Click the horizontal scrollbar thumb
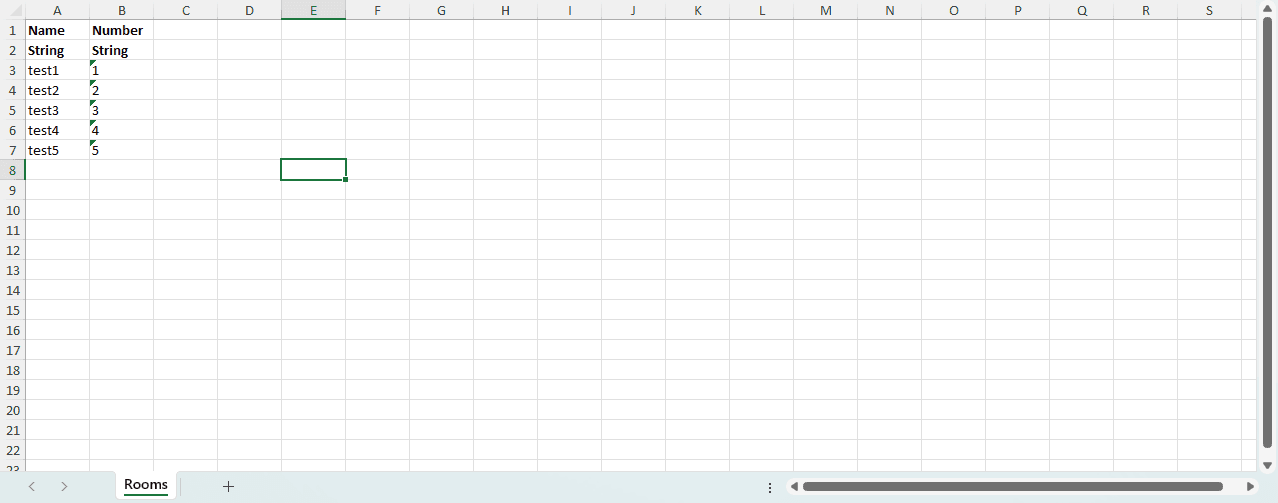Image resolution: width=1278 pixels, height=503 pixels. tap(1012, 487)
